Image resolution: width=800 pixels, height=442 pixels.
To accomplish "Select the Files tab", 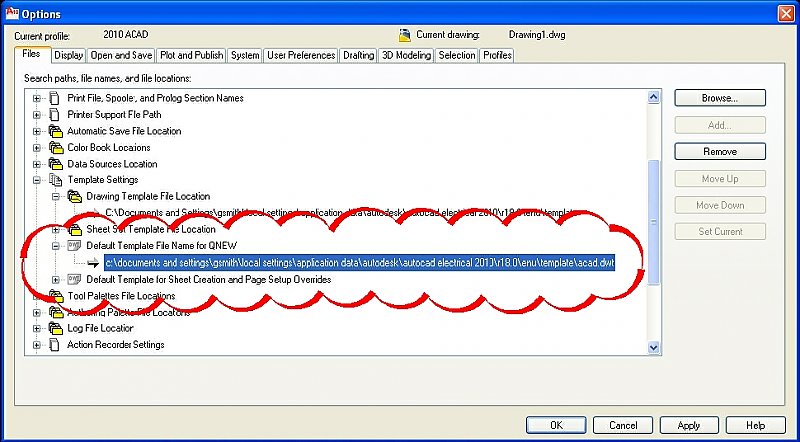I will [x=32, y=54].
